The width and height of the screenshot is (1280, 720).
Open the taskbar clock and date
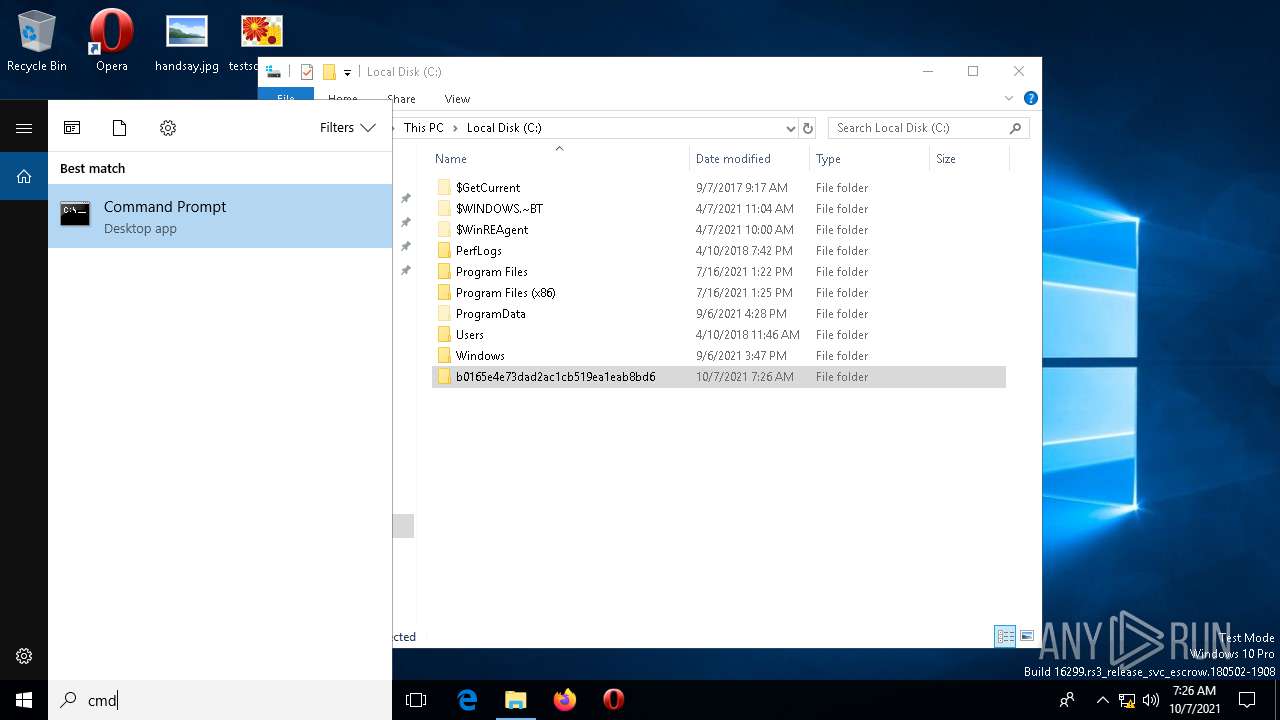click(x=1194, y=699)
